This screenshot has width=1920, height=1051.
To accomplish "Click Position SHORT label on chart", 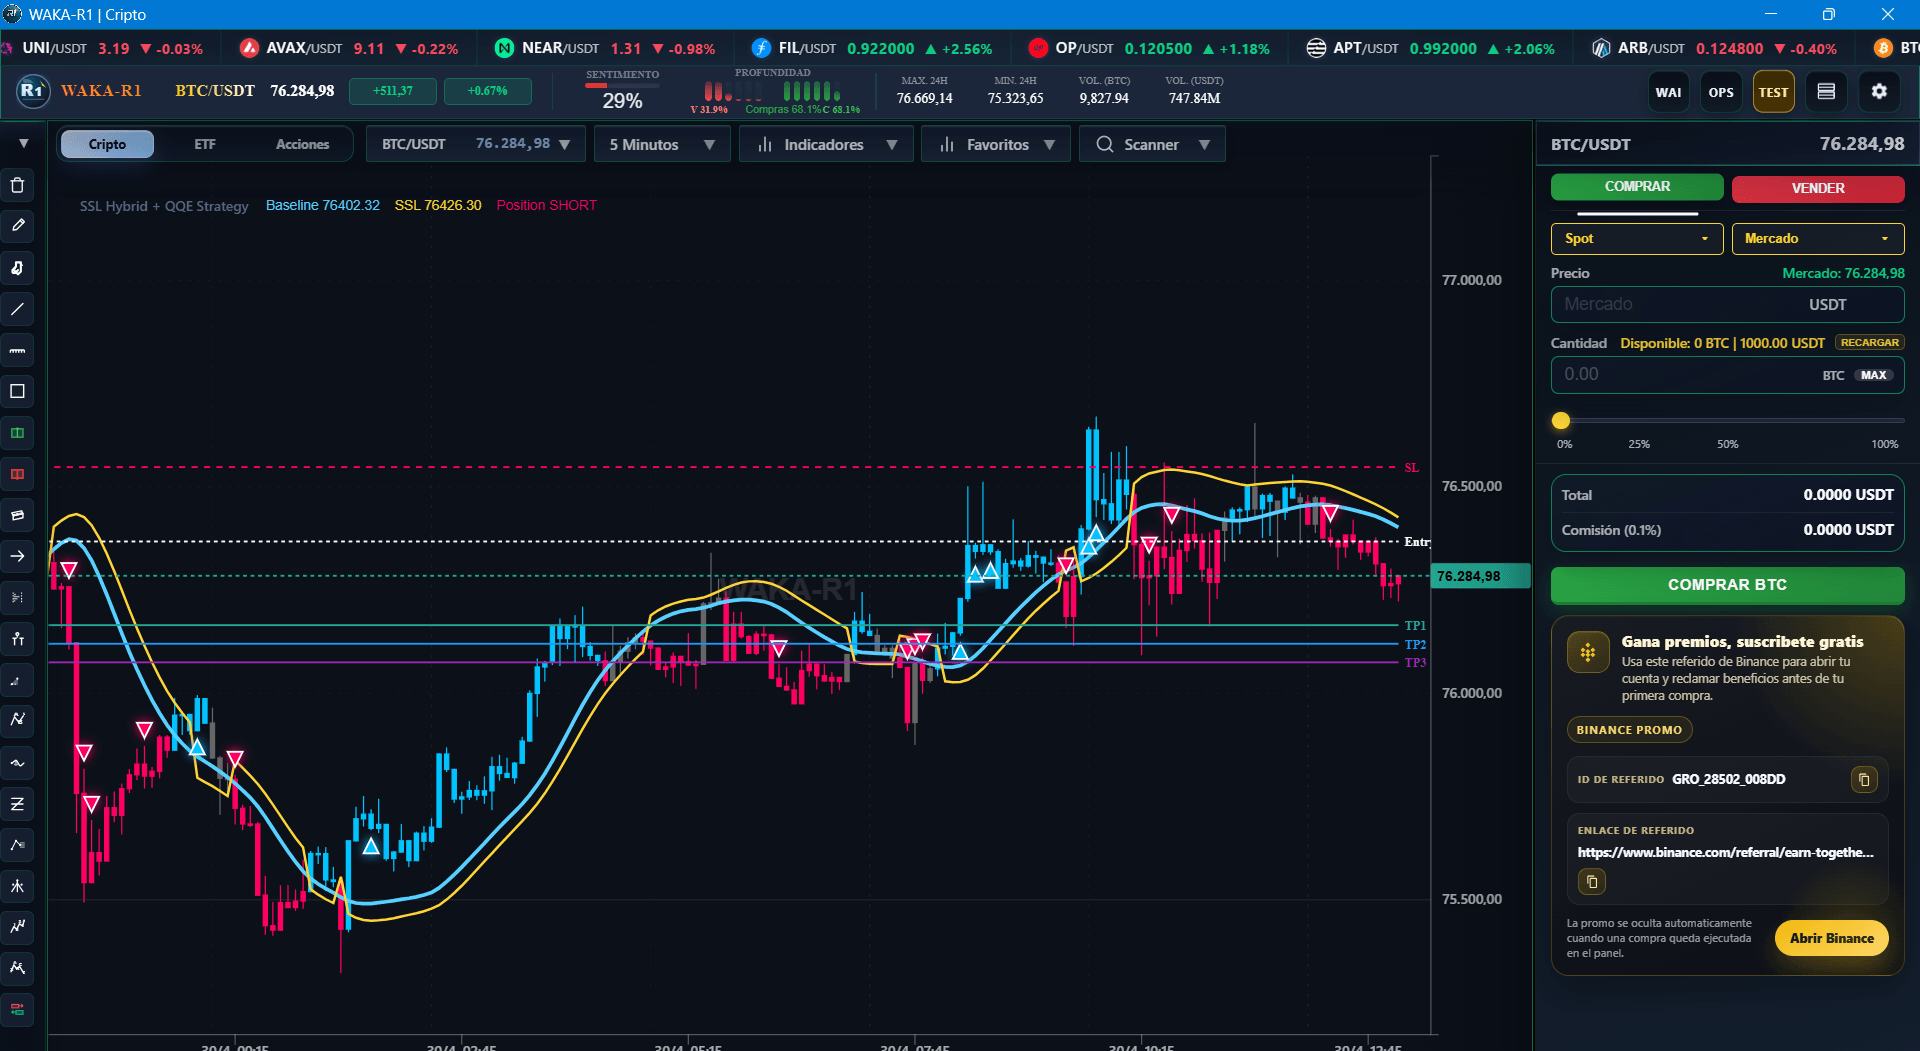I will (x=546, y=205).
